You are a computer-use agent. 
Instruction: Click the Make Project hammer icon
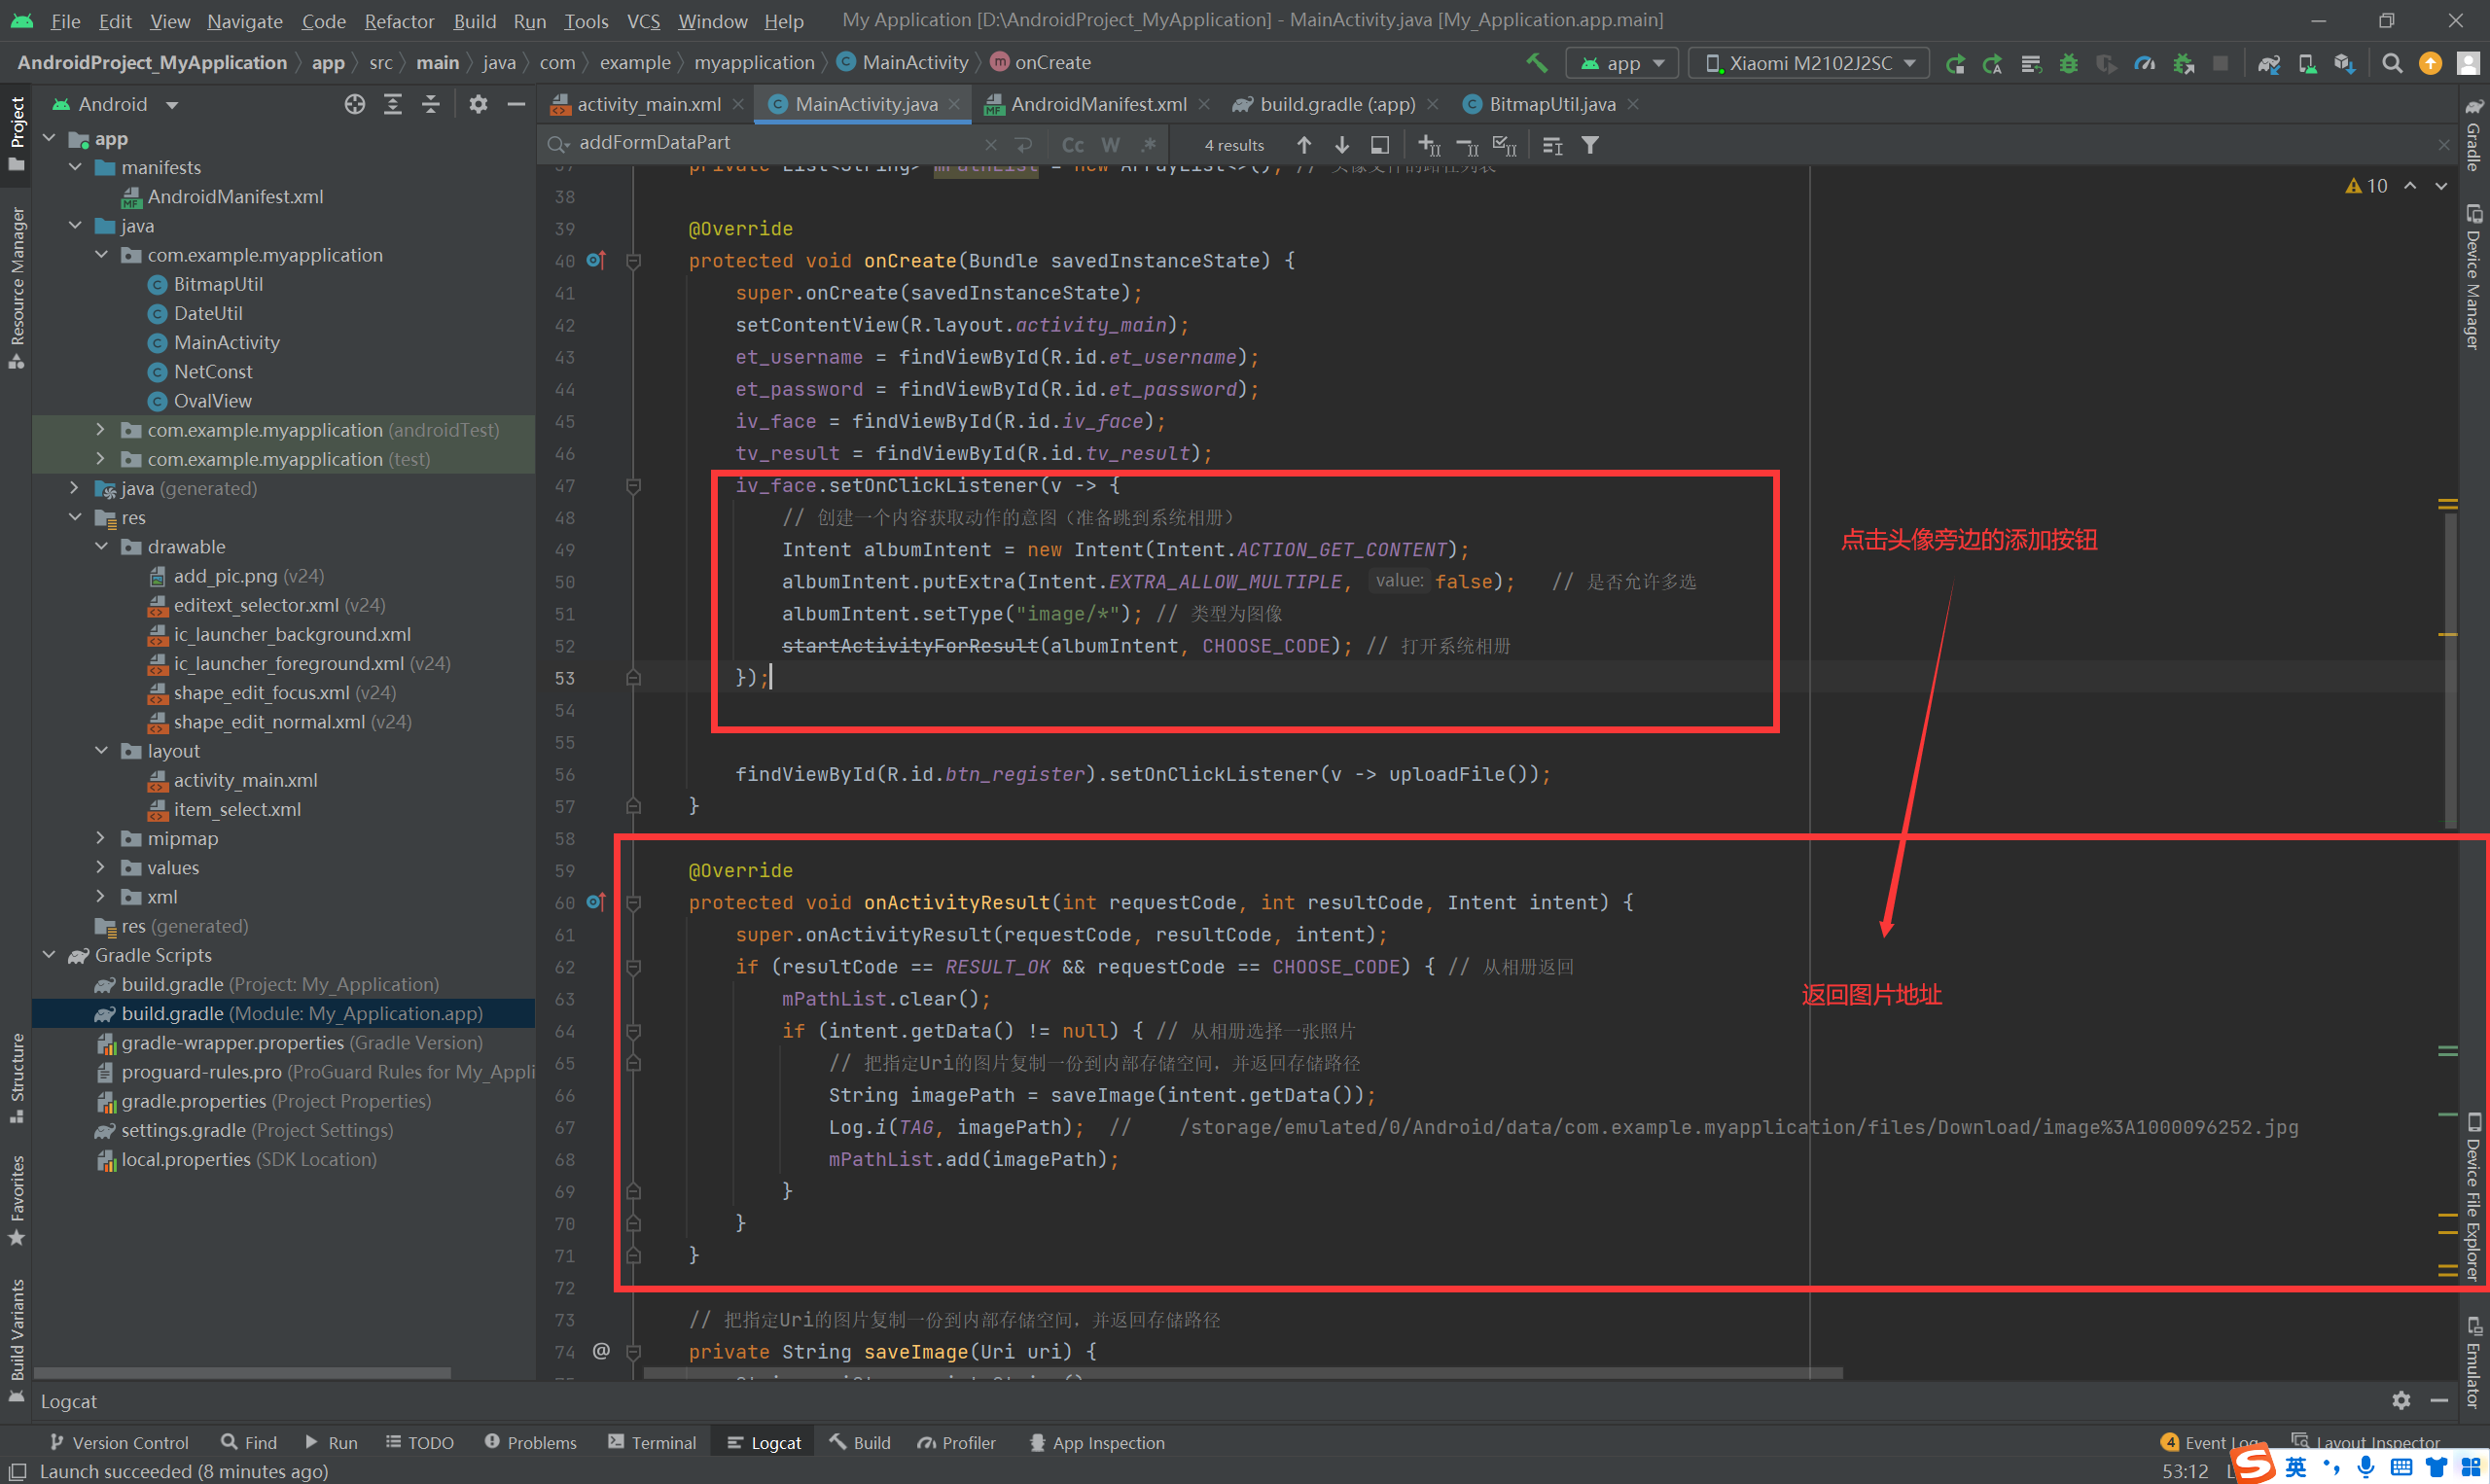(x=1536, y=63)
